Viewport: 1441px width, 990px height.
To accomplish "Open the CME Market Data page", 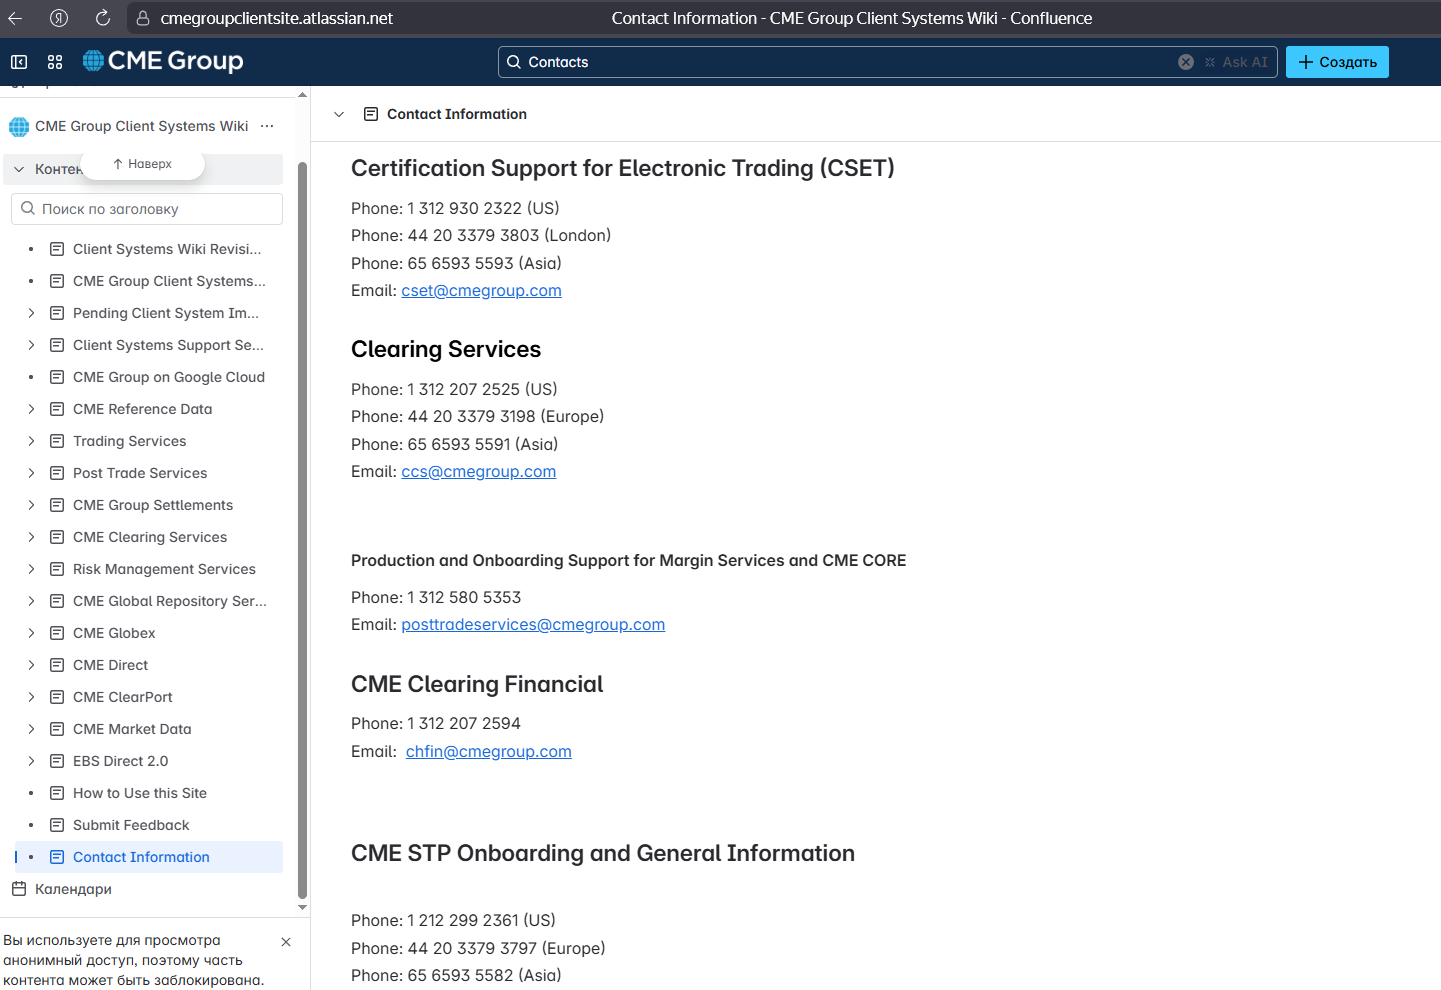I will click(132, 729).
